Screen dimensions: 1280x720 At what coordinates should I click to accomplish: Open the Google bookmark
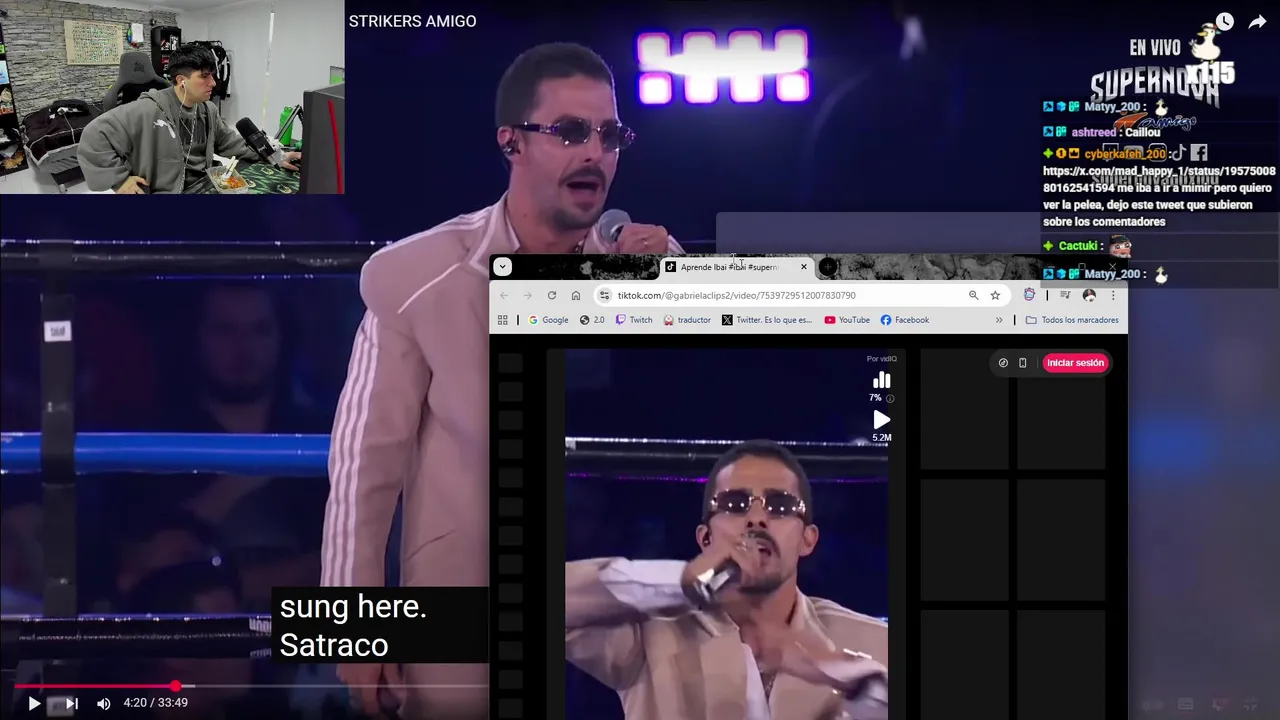click(x=548, y=320)
